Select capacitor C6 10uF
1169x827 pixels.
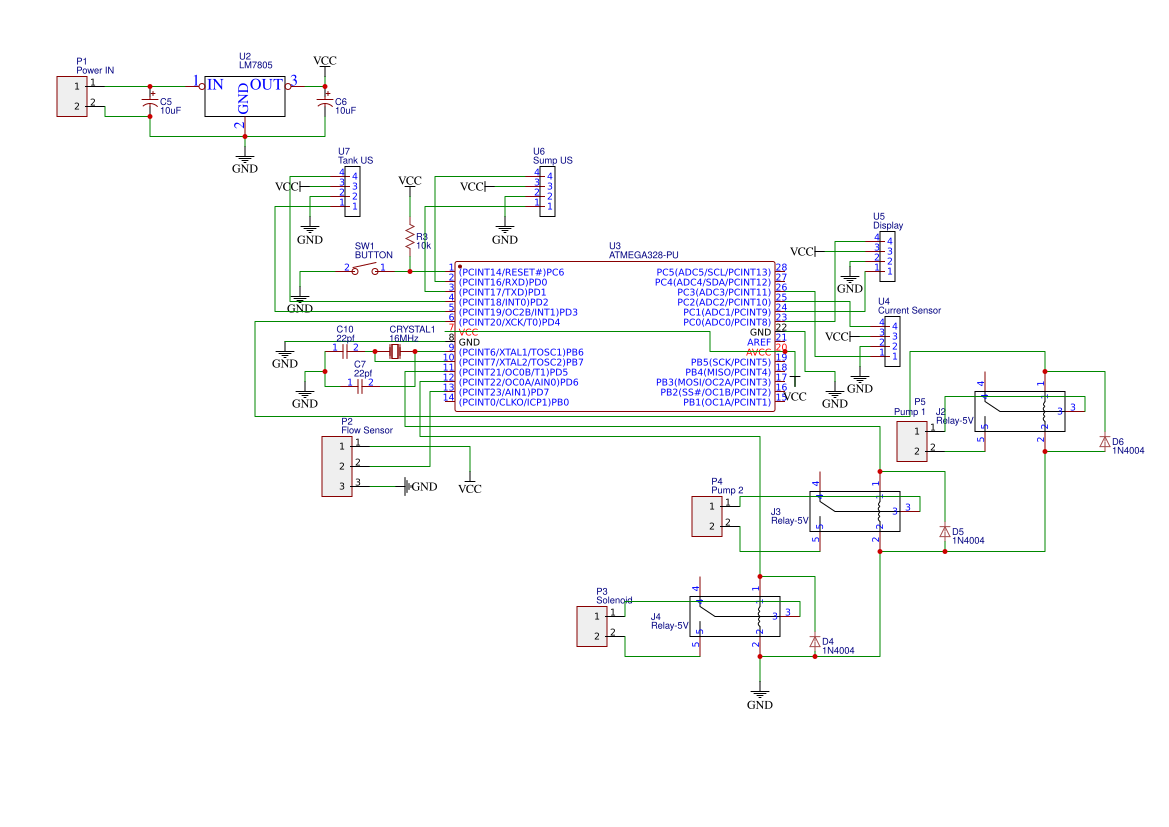pos(324,103)
